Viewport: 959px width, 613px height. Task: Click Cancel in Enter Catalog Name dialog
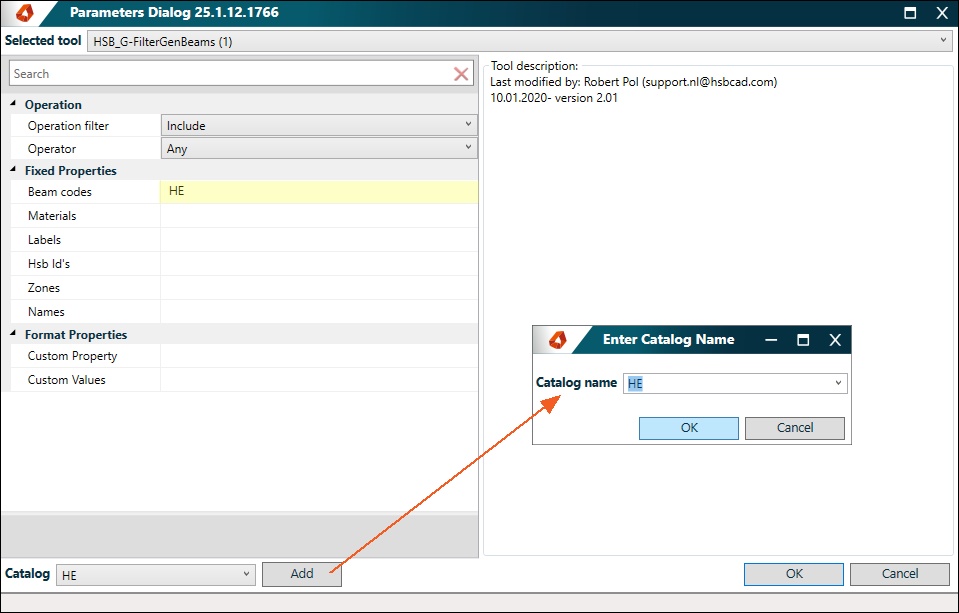pos(794,428)
